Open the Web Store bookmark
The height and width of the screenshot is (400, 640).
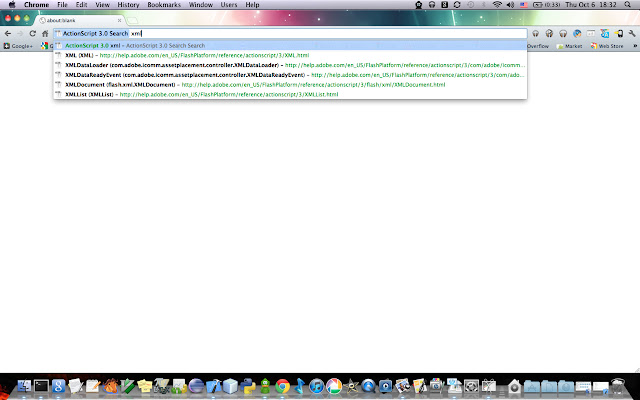(x=607, y=46)
